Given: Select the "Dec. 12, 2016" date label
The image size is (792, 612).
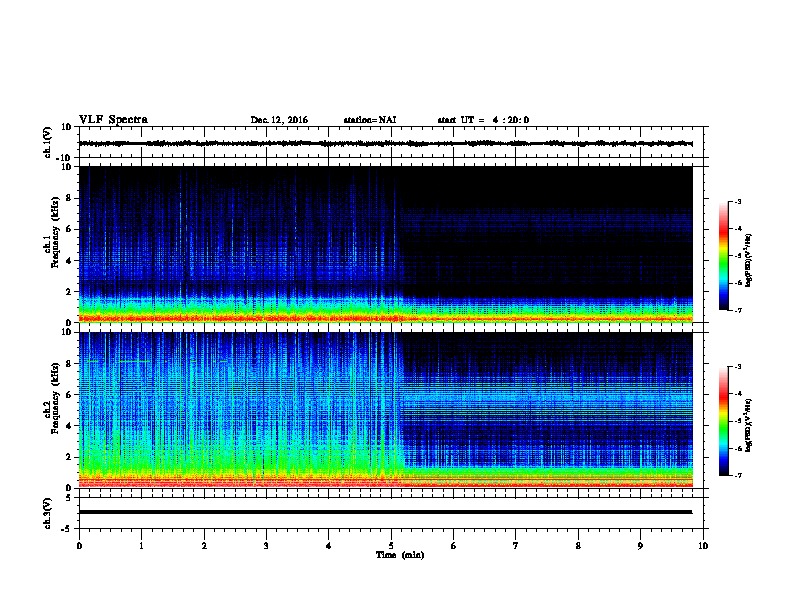Looking at the screenshot, I should (279, 120).
